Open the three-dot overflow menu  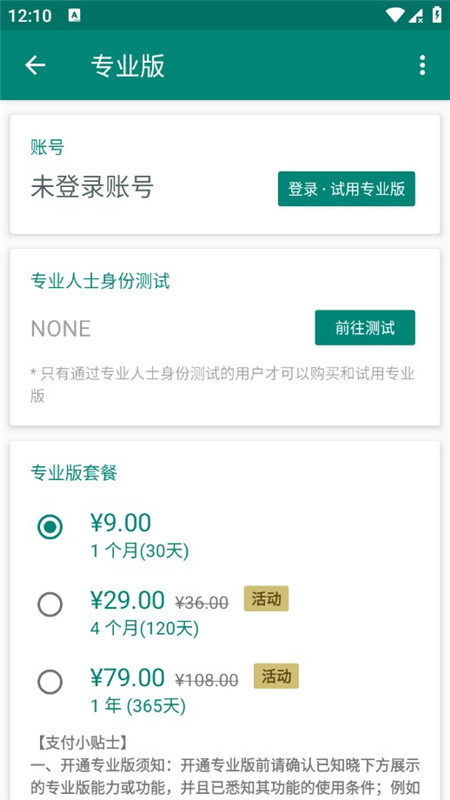pyautogui.click(x=422, y=65)
